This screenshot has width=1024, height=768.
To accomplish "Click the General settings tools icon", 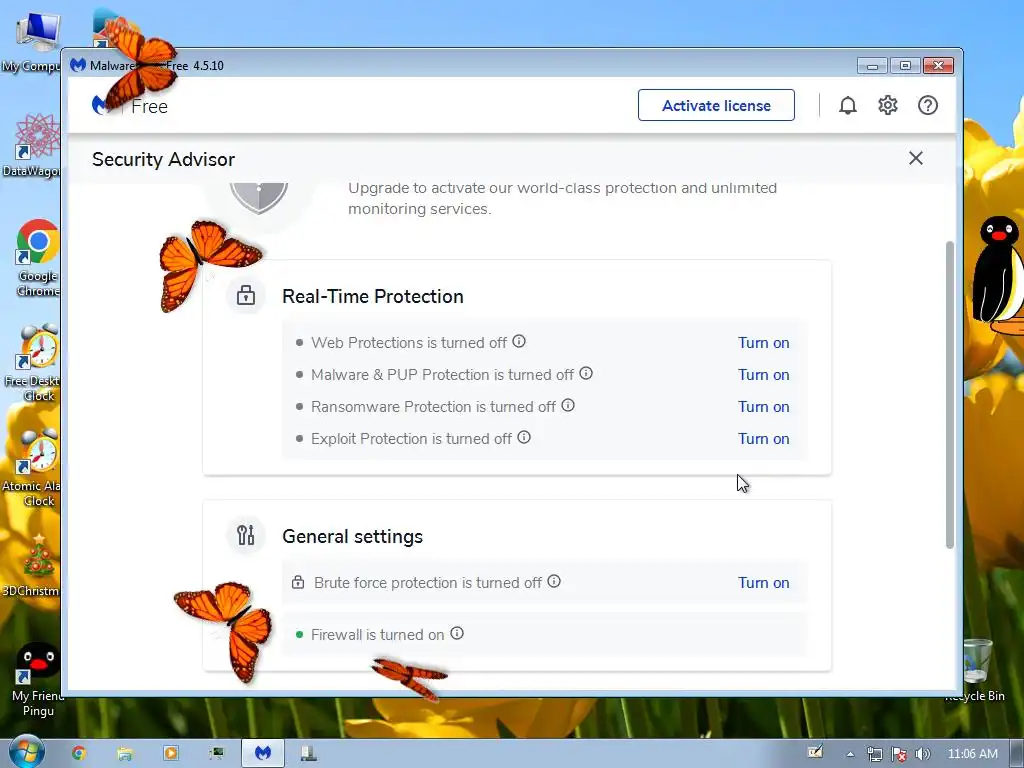I will [246, 535].
